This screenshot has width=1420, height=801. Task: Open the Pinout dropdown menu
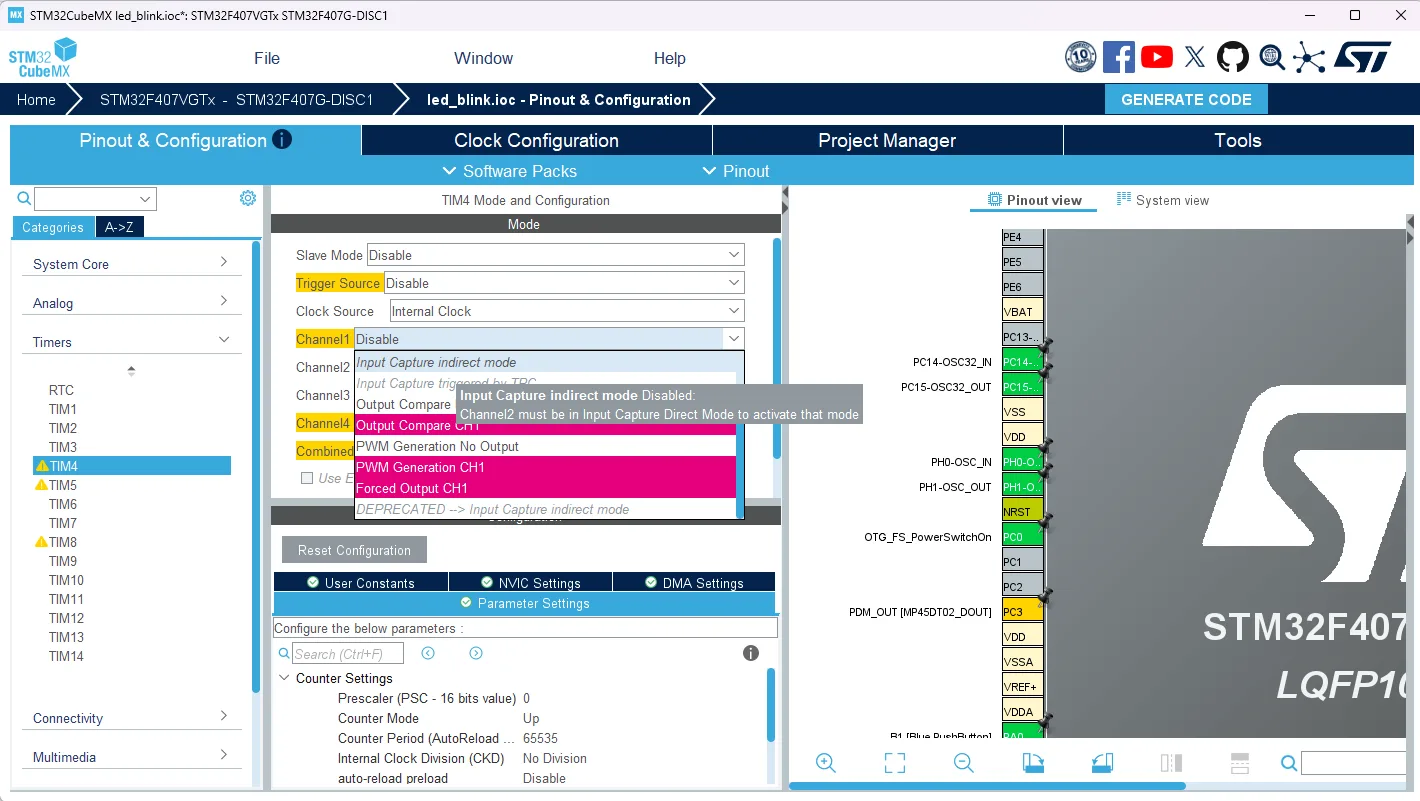tap(736, 171)
